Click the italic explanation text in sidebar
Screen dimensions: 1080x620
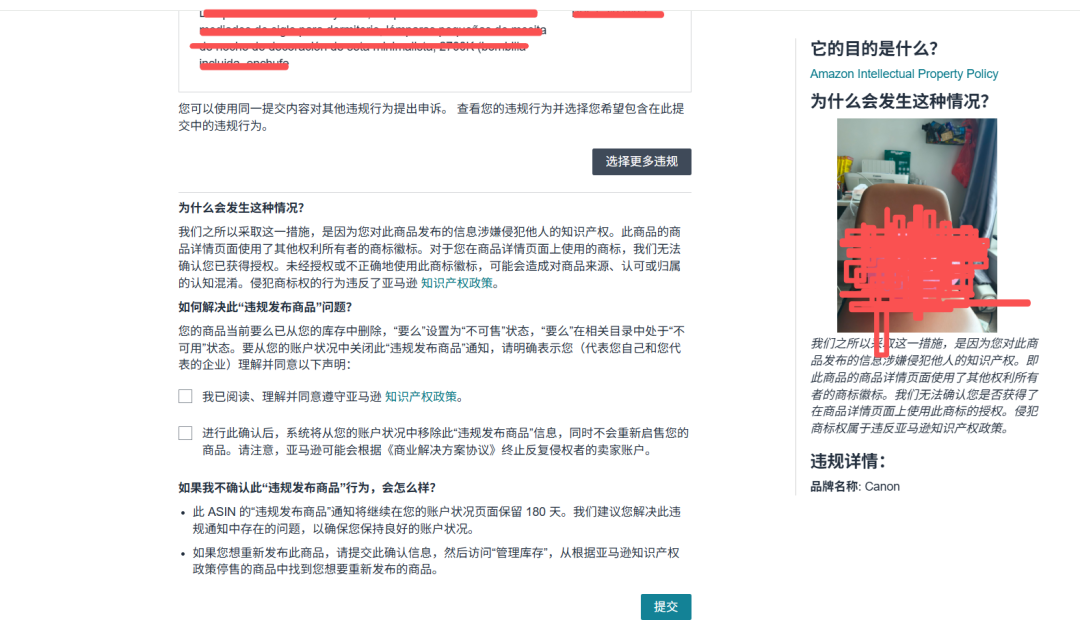(x=924, y=386)
